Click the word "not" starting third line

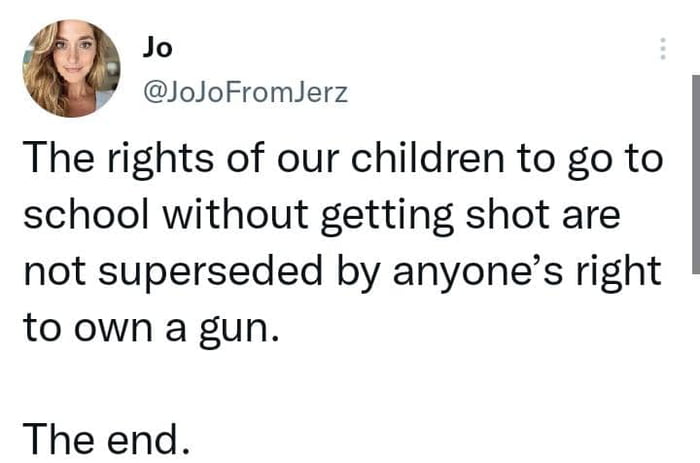(52, 272)
